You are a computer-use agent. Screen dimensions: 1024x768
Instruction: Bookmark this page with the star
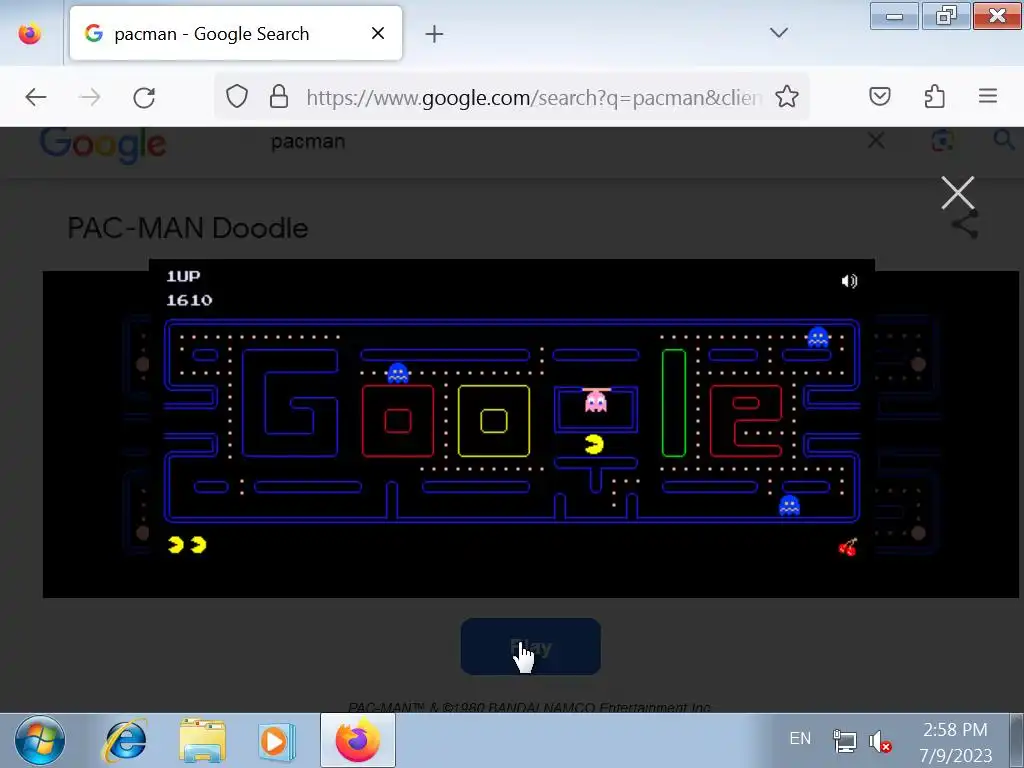pos(786,97)
